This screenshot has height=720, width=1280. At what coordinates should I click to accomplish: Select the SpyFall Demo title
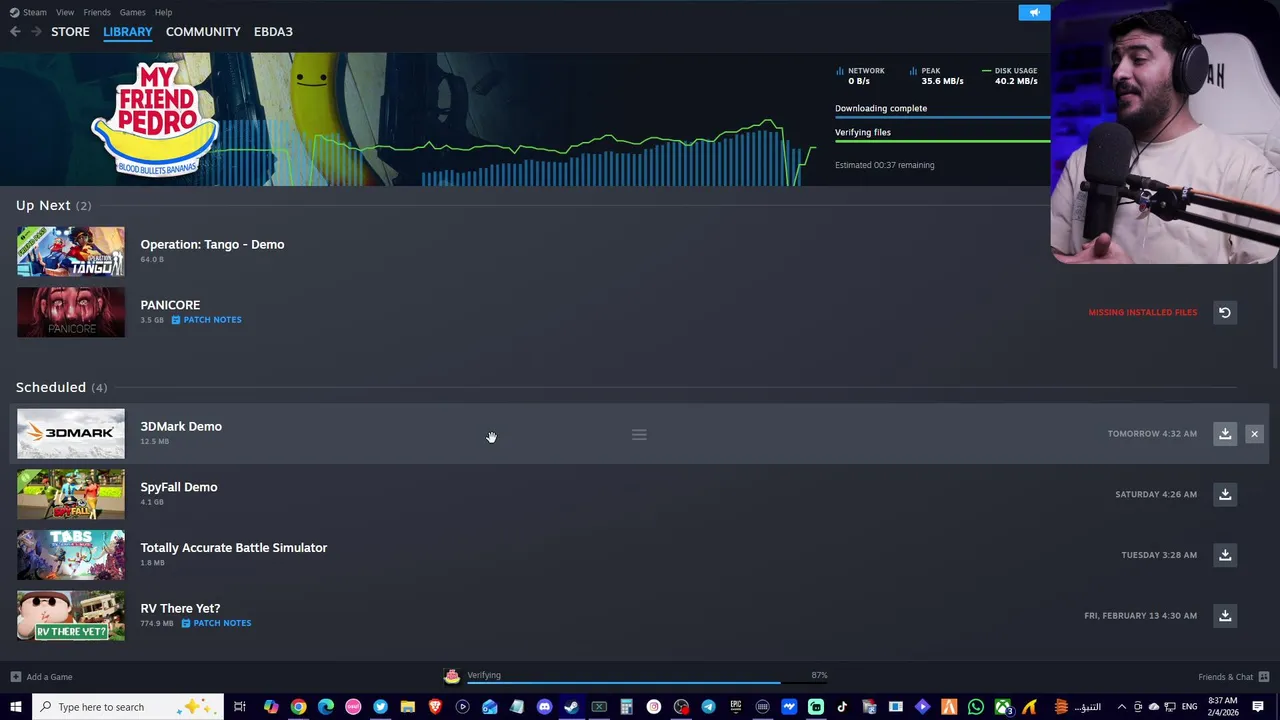click(179, 487)
